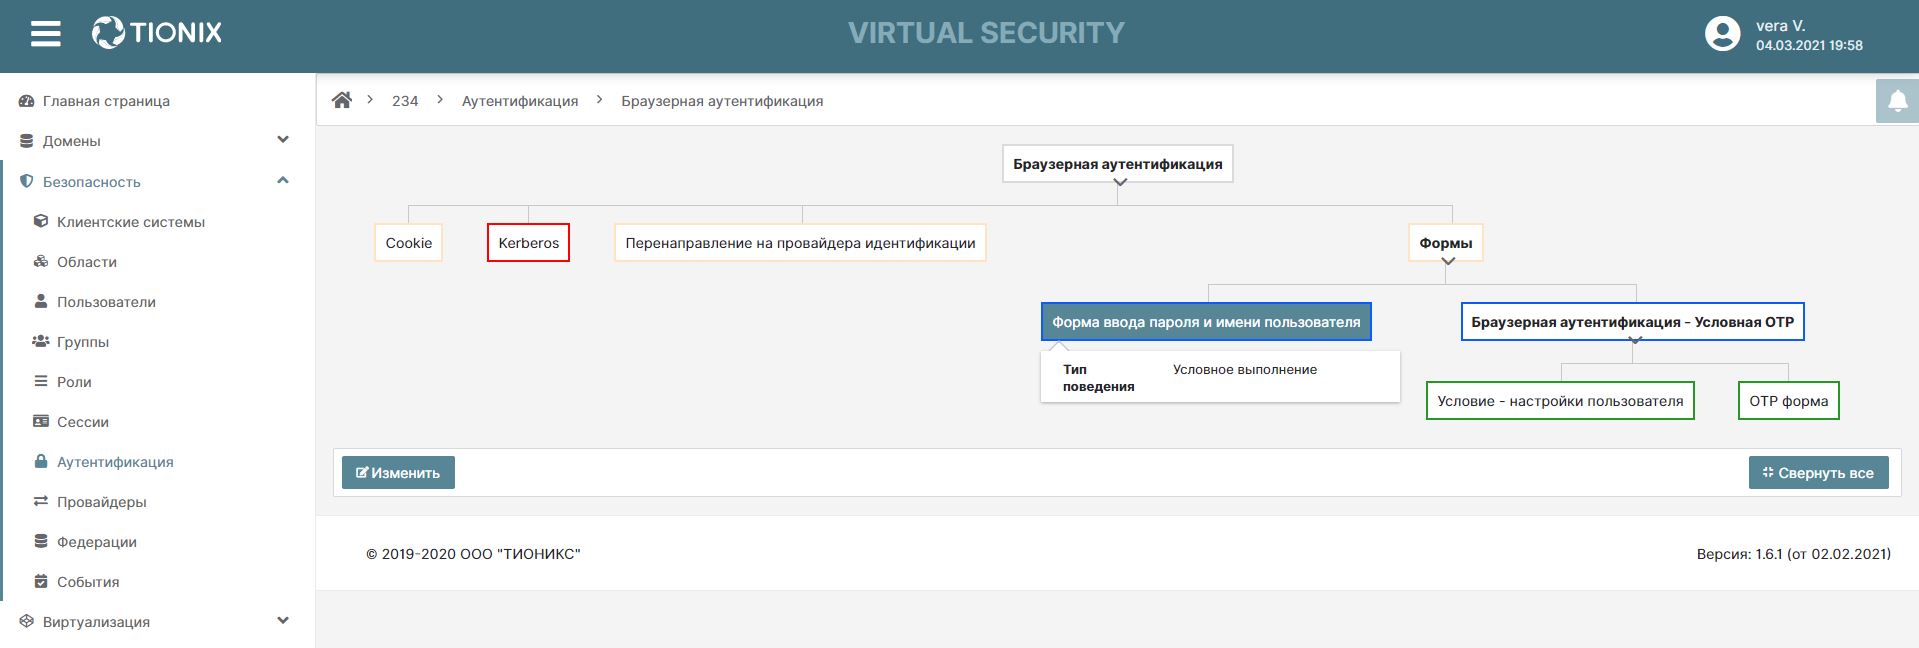
Task: Expand the Домены menu chevron
Action: point(283,140)
